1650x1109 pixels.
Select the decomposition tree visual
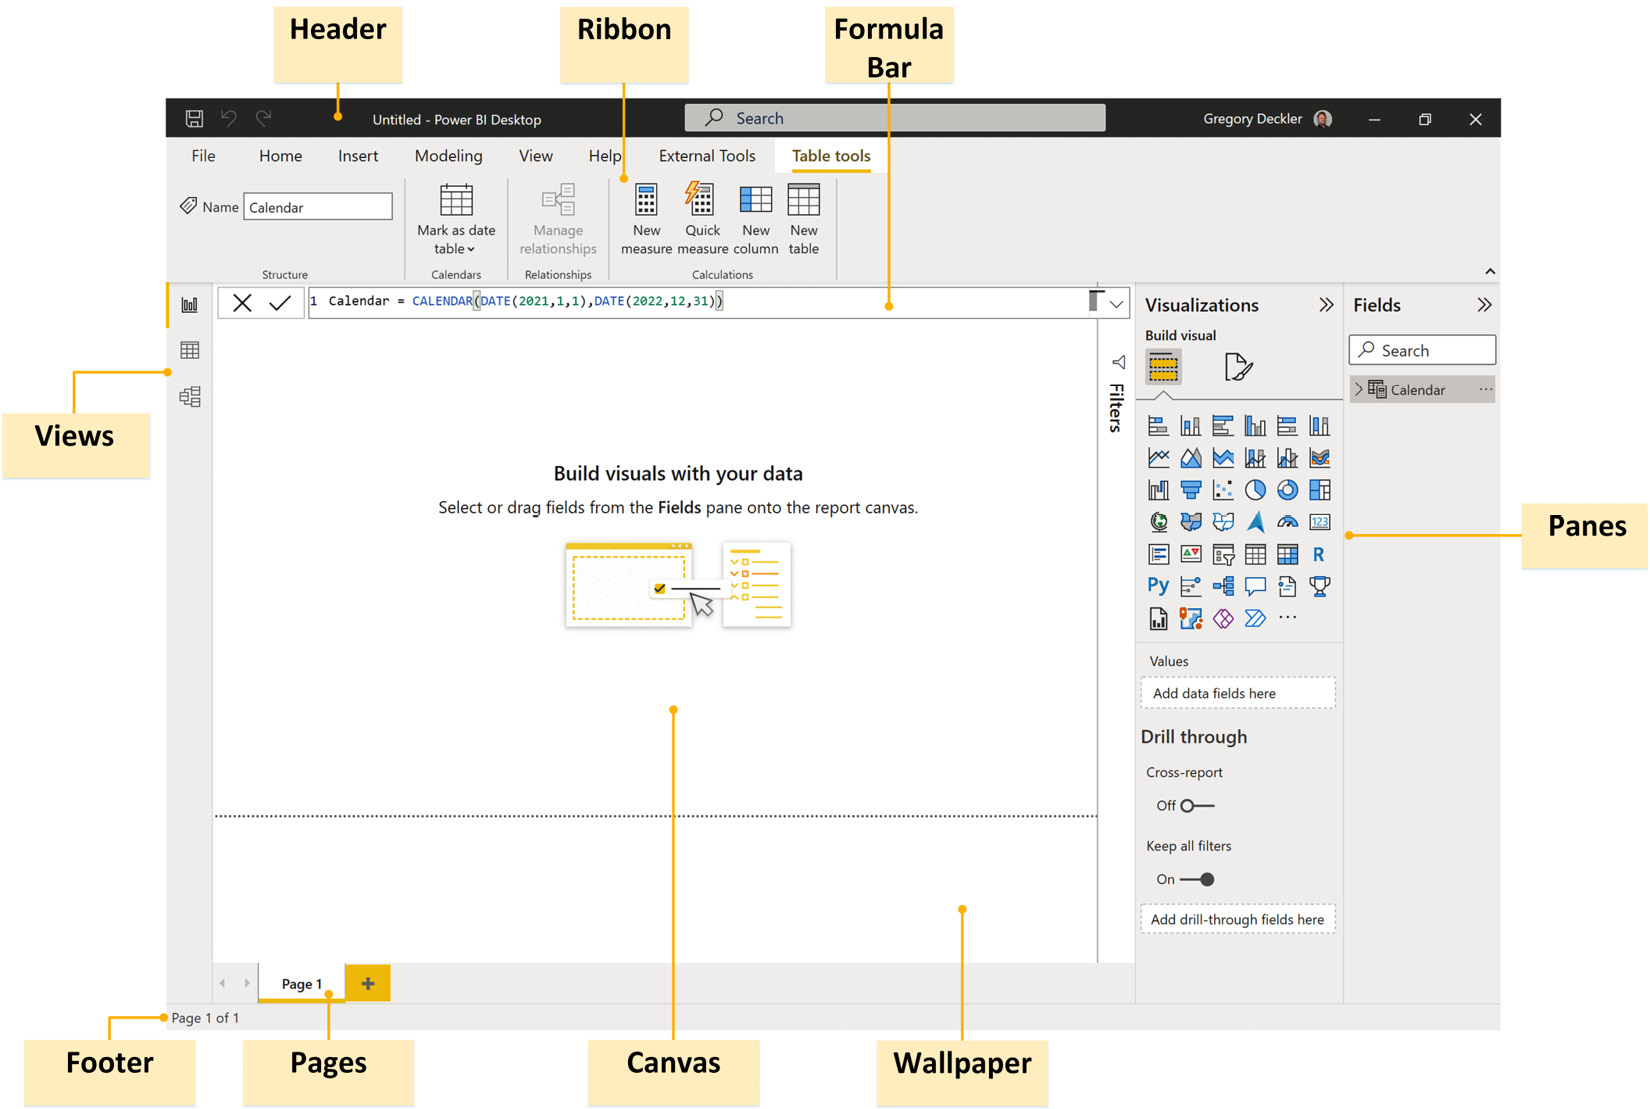(x=1222, y=586)
